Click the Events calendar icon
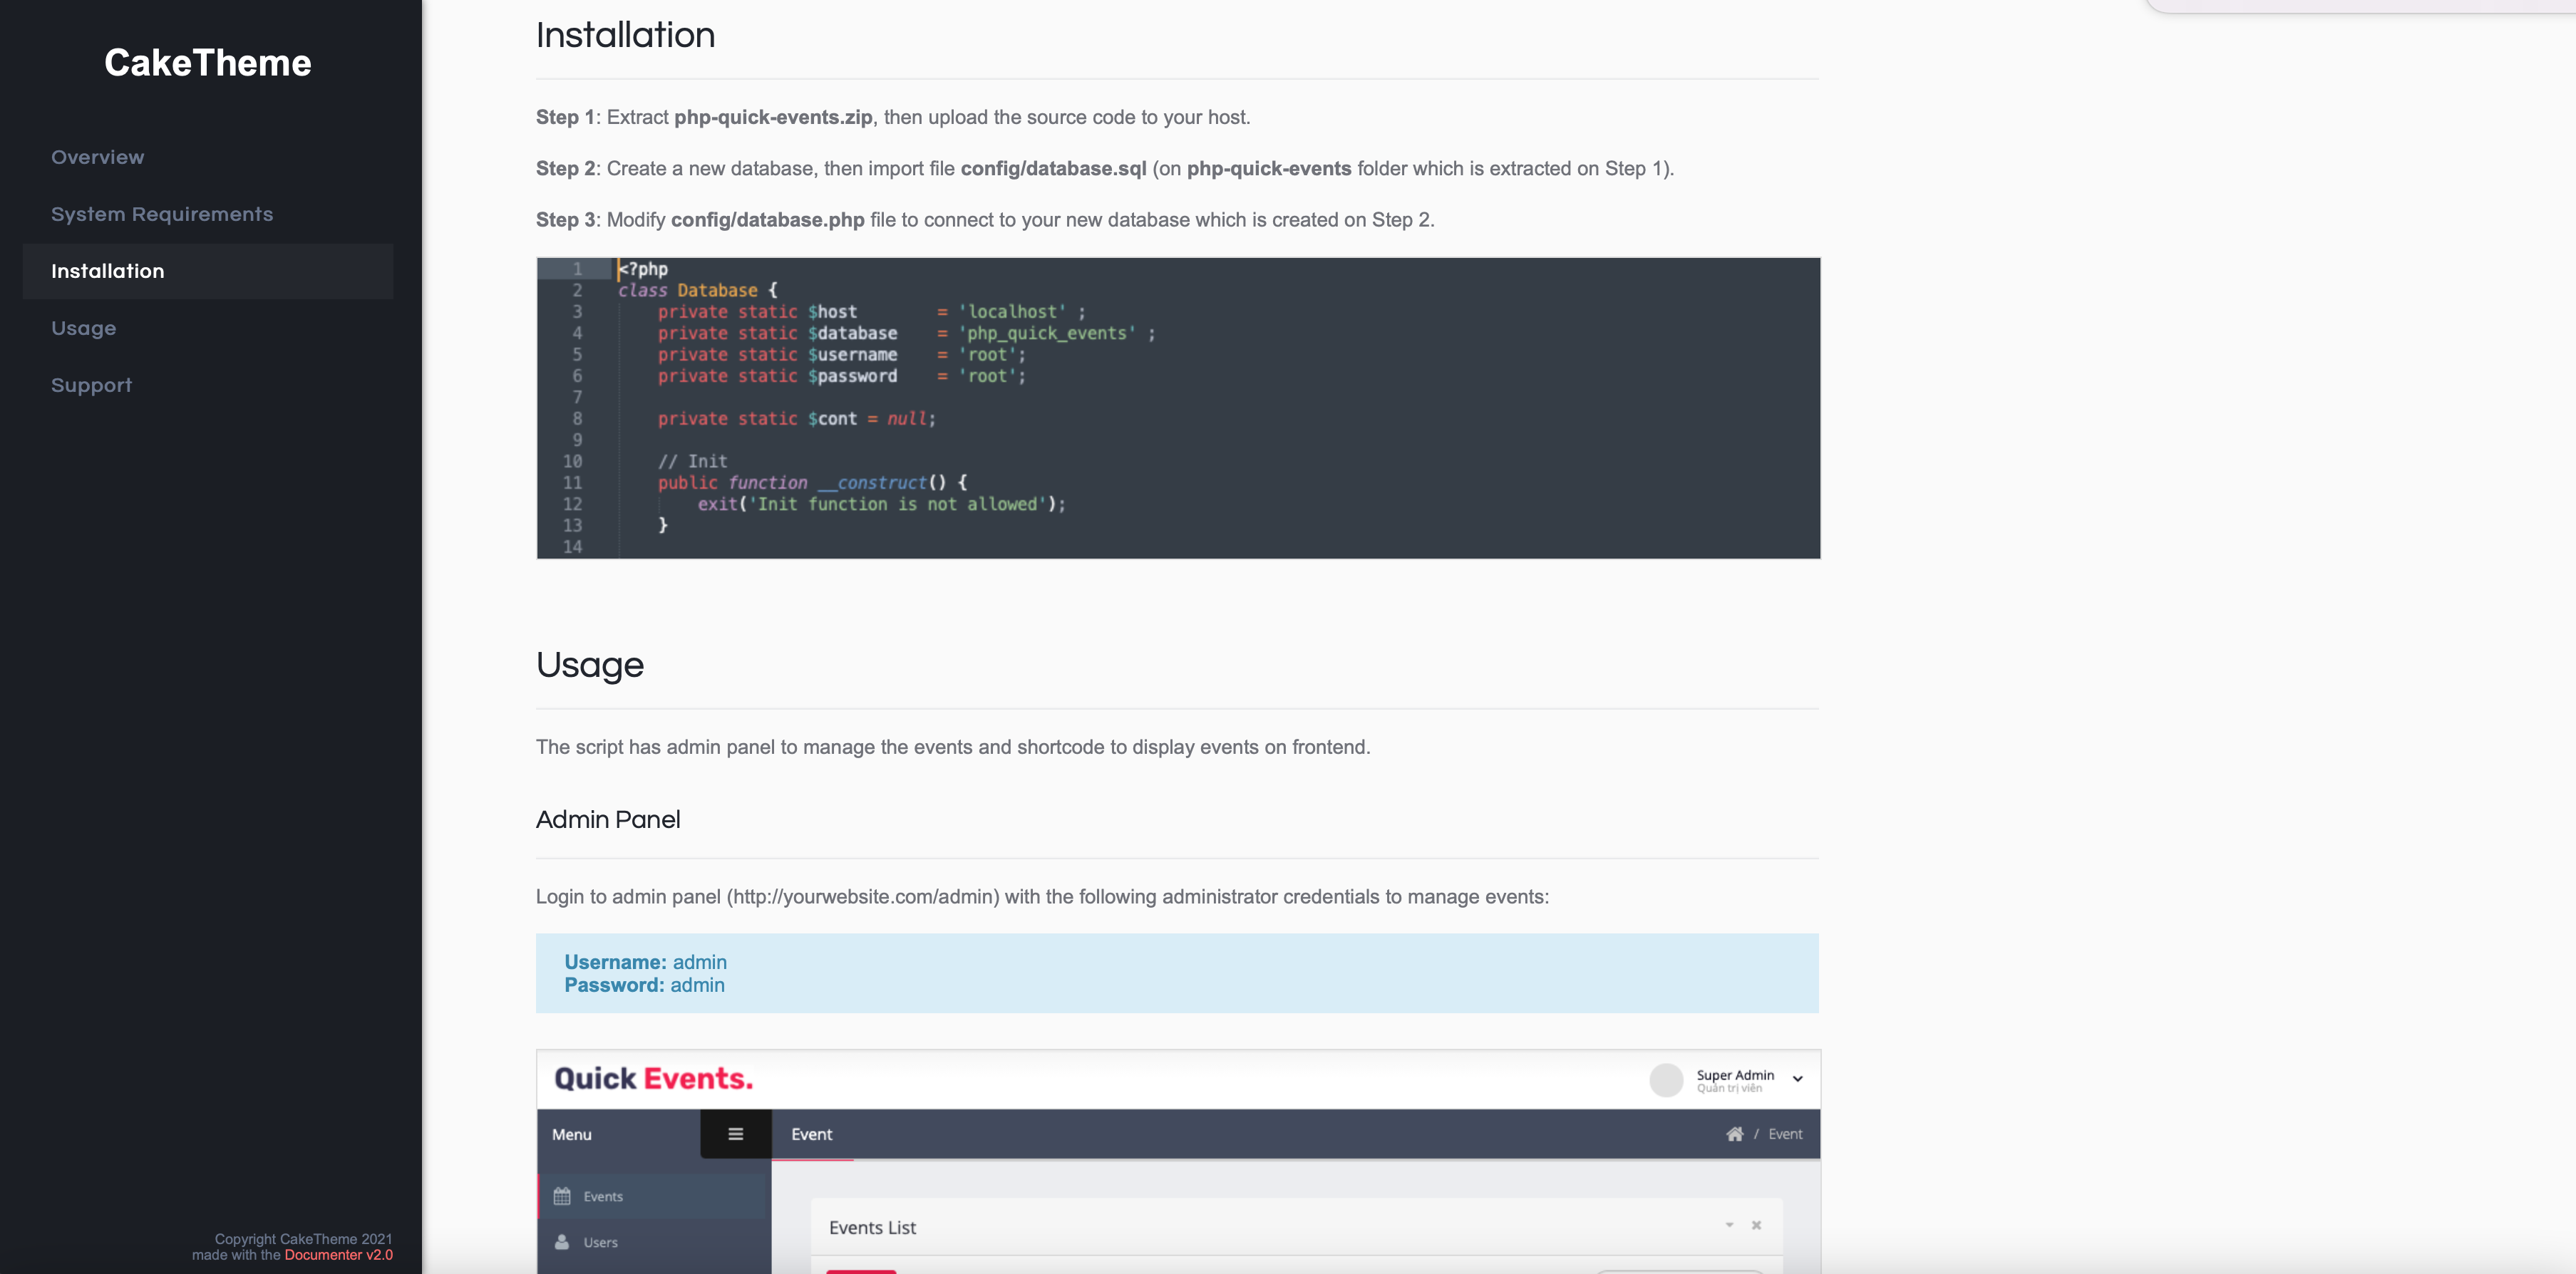 tap(562, 1196)
